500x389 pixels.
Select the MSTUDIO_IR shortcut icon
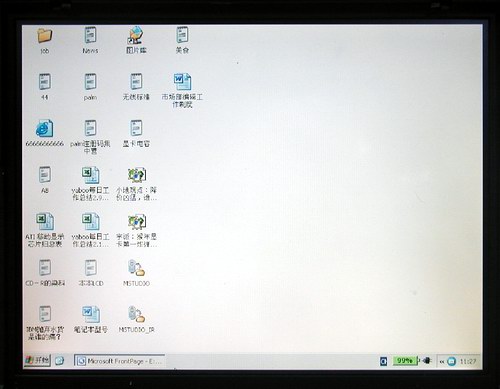136,314
